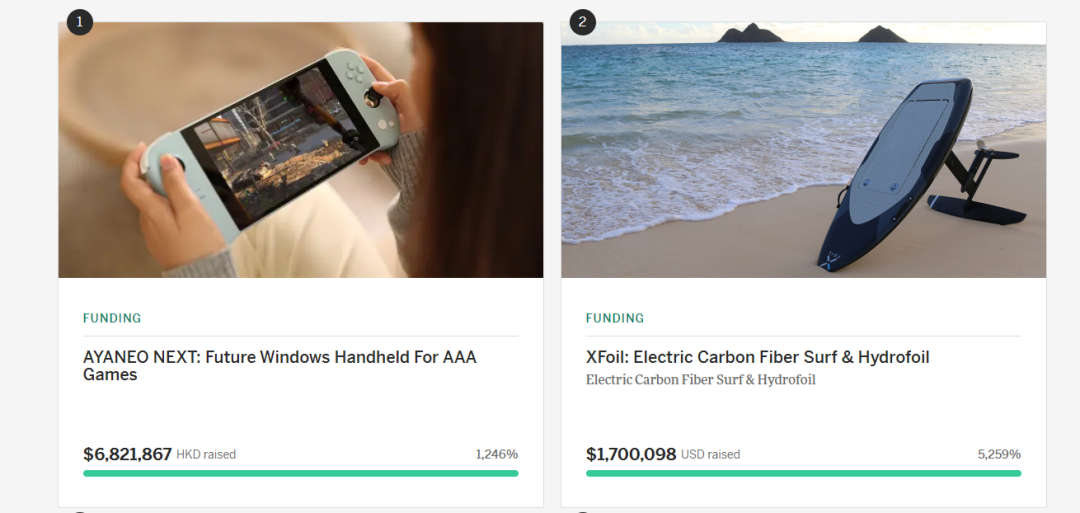Click the rank number 2 badge

583,21
